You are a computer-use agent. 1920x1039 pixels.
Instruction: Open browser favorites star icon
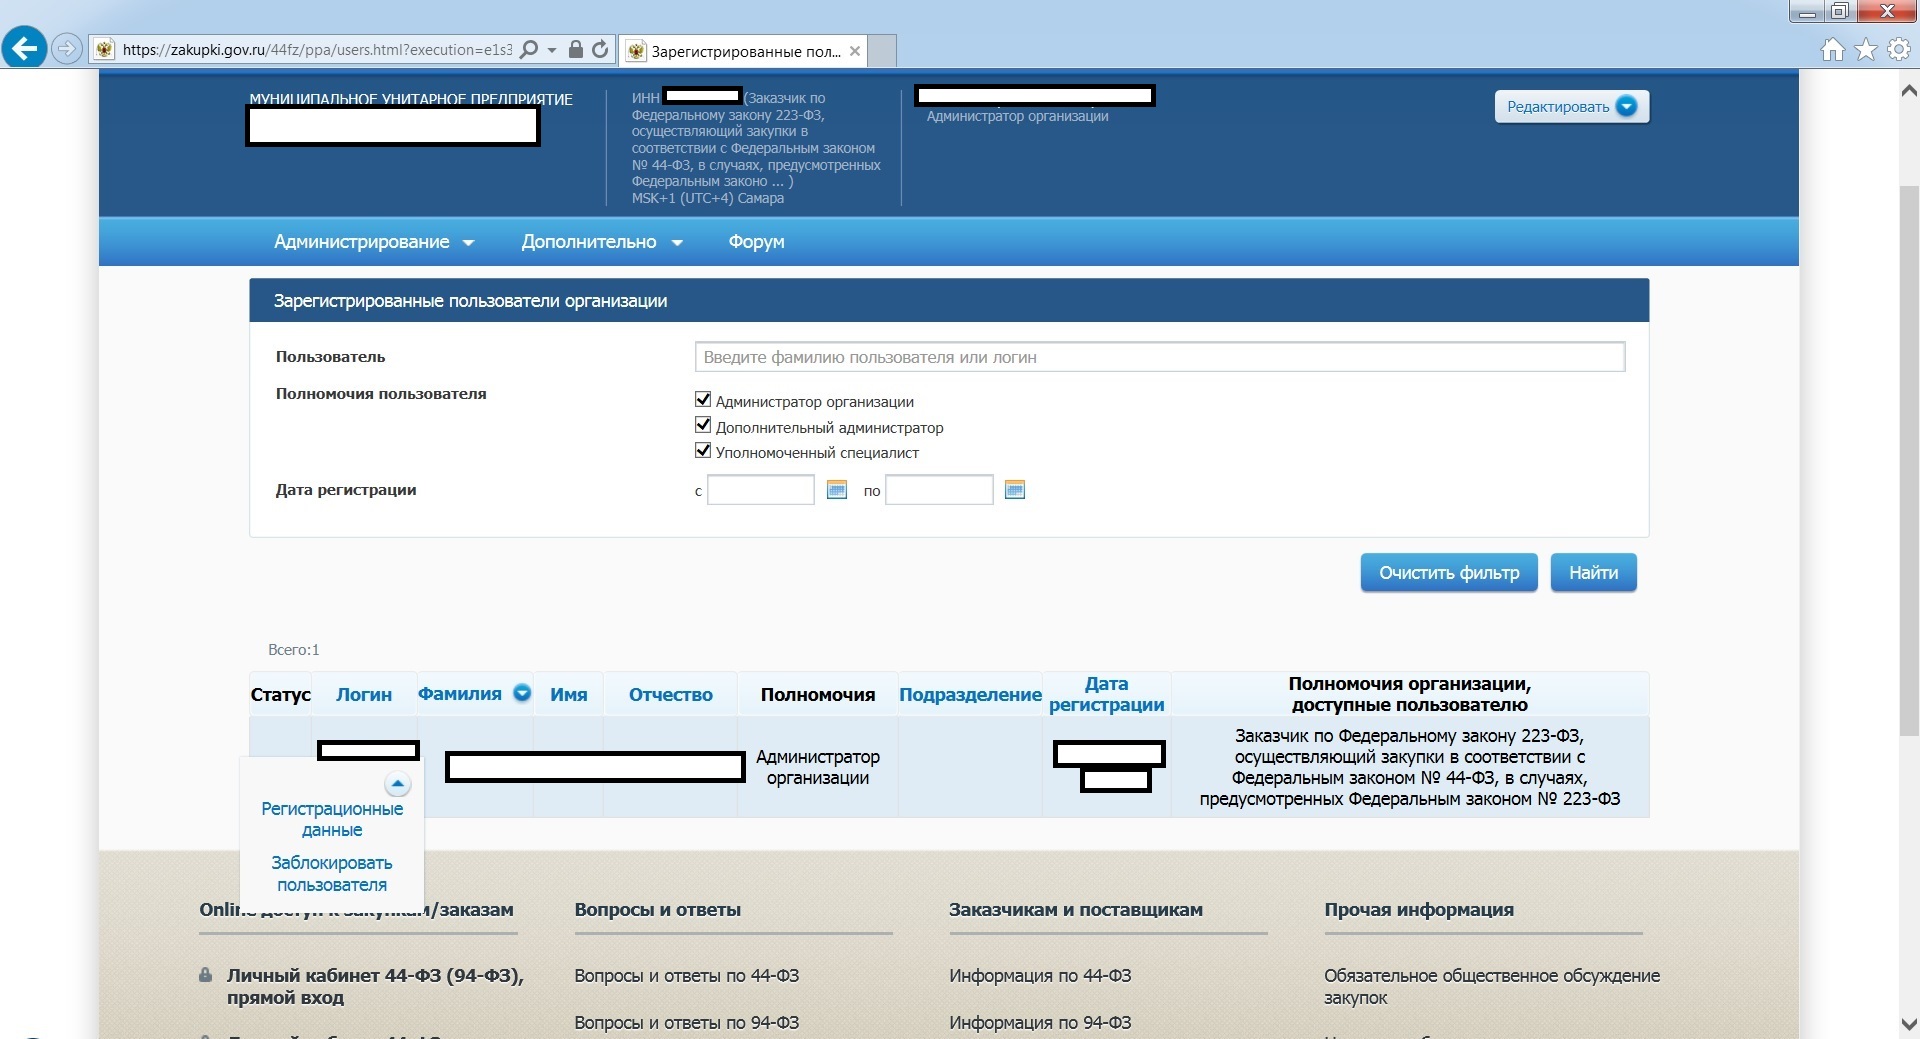pos(1865,50)
